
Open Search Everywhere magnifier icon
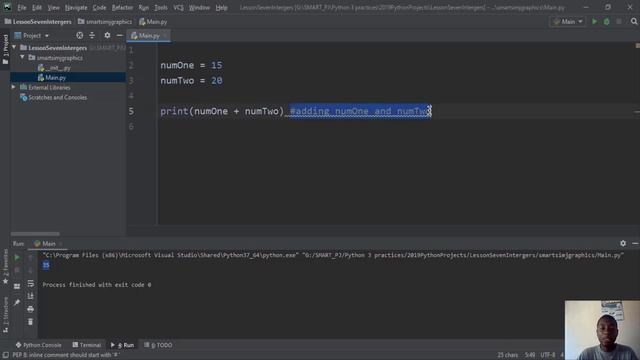point(634,22)
